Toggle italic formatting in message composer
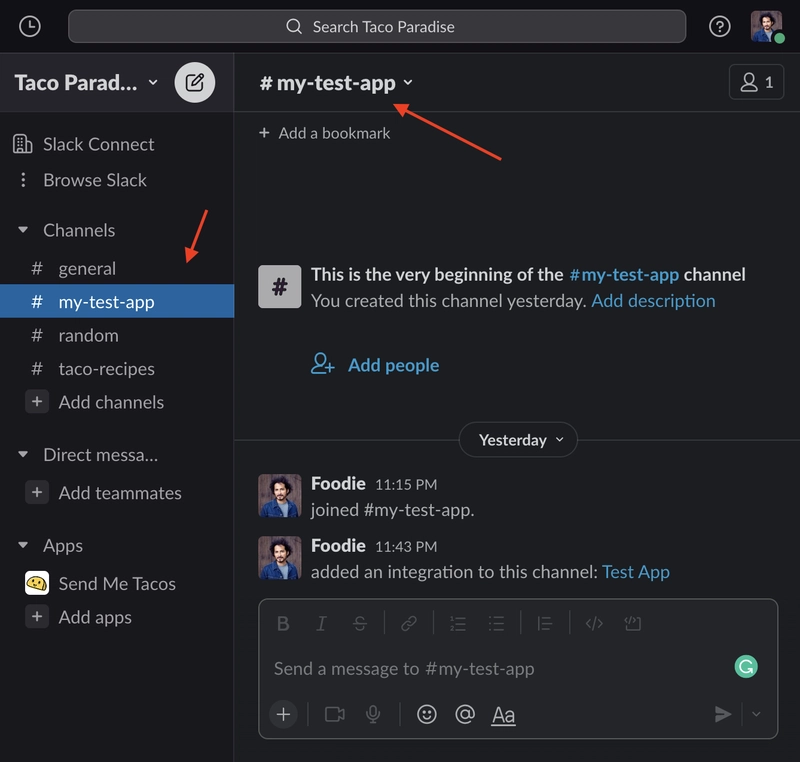 tap(321, 624)
